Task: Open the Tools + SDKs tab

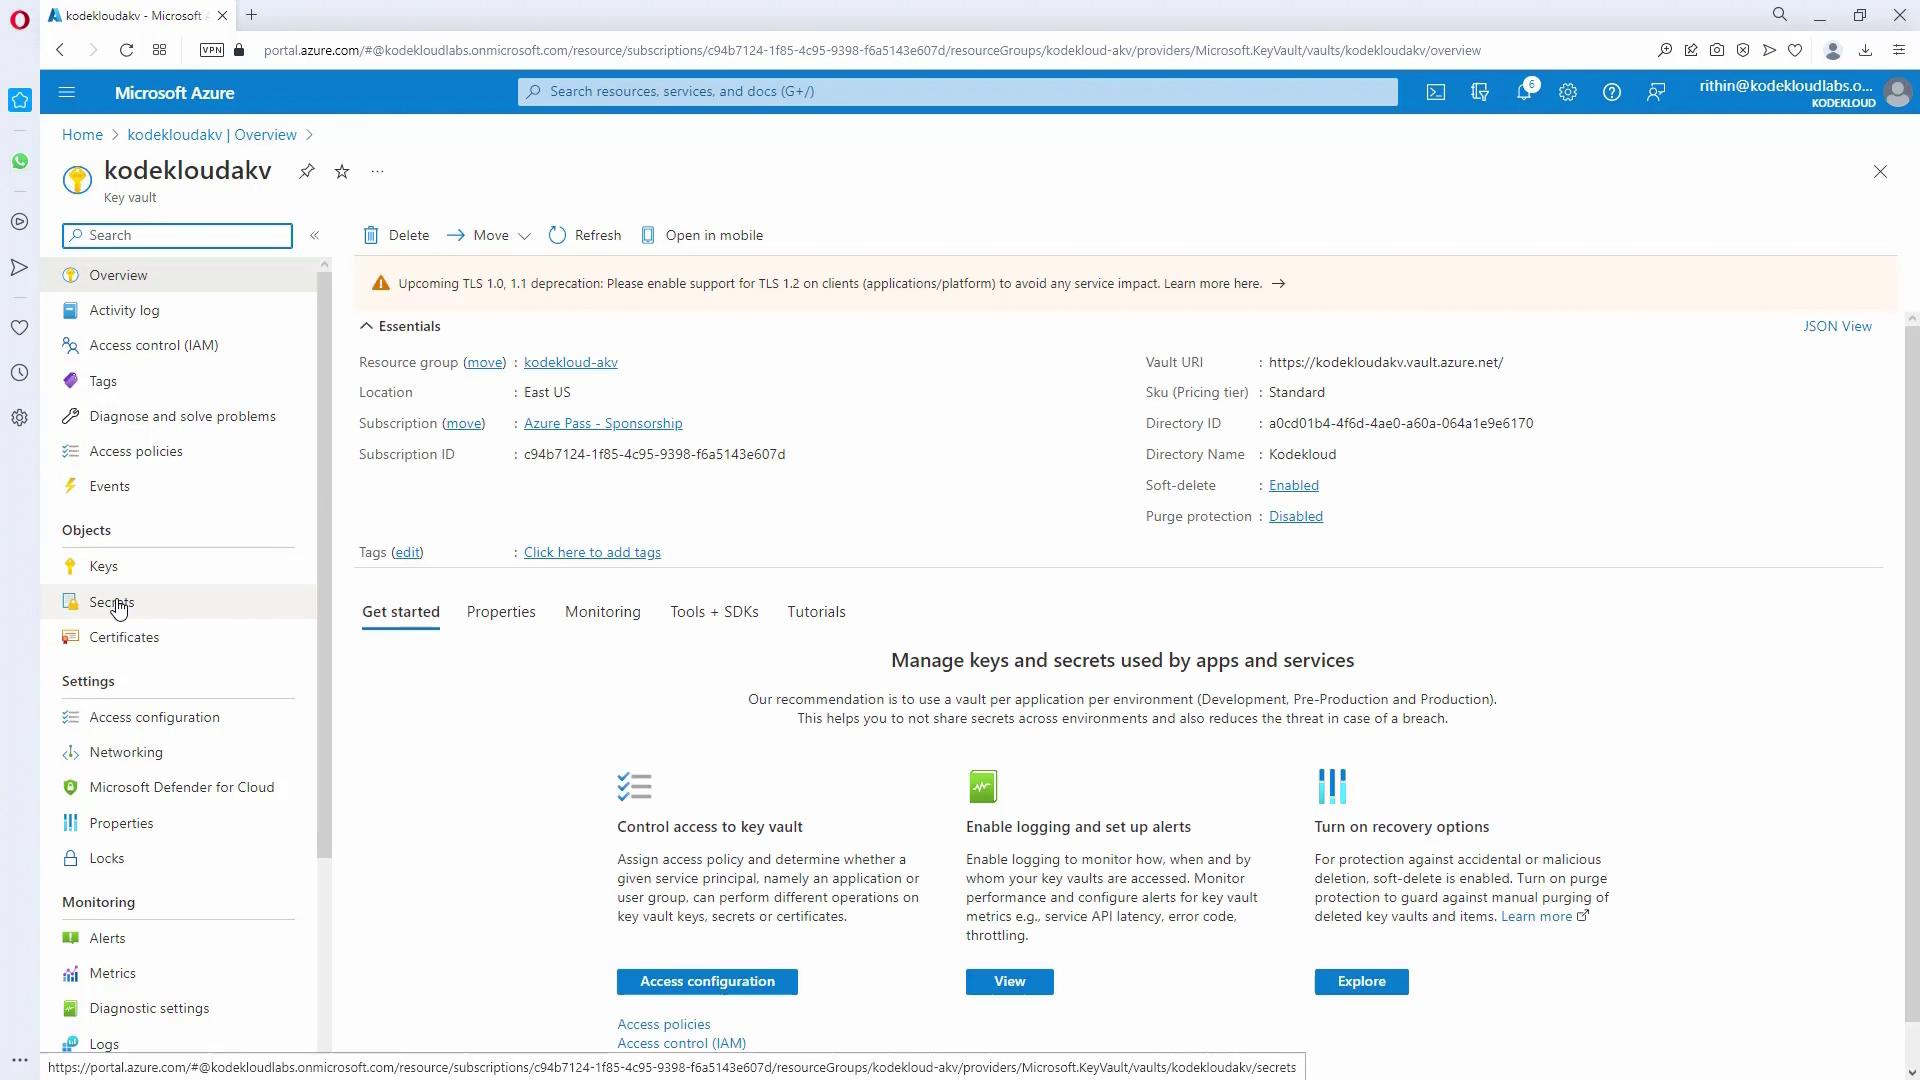Action: [x=714, y=612]
